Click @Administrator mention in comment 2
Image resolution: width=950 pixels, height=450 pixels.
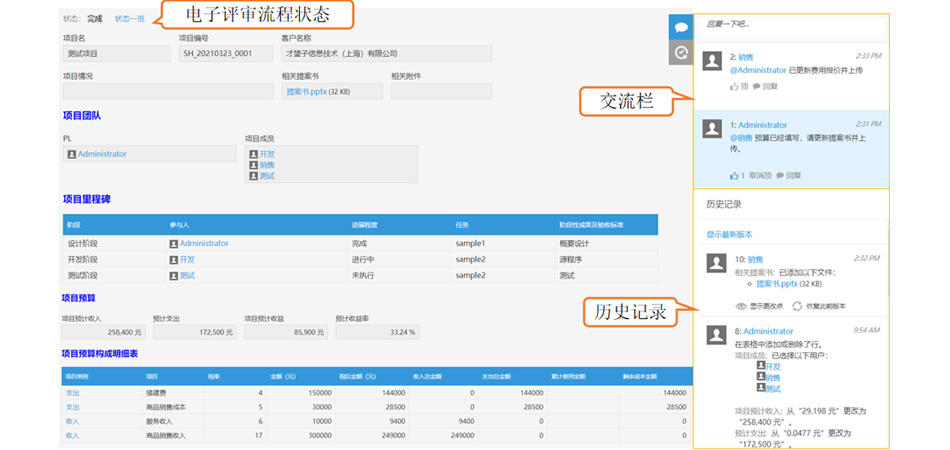(x=758, y=70)
